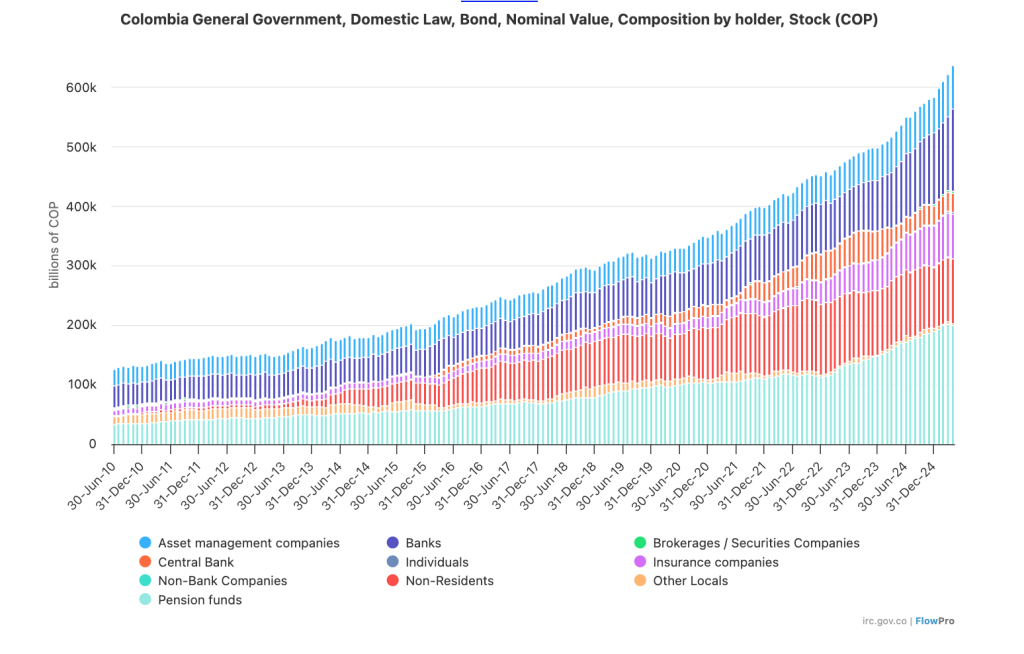
Task: Click the 300k y-axis tick label
Action: coord(80,266)
